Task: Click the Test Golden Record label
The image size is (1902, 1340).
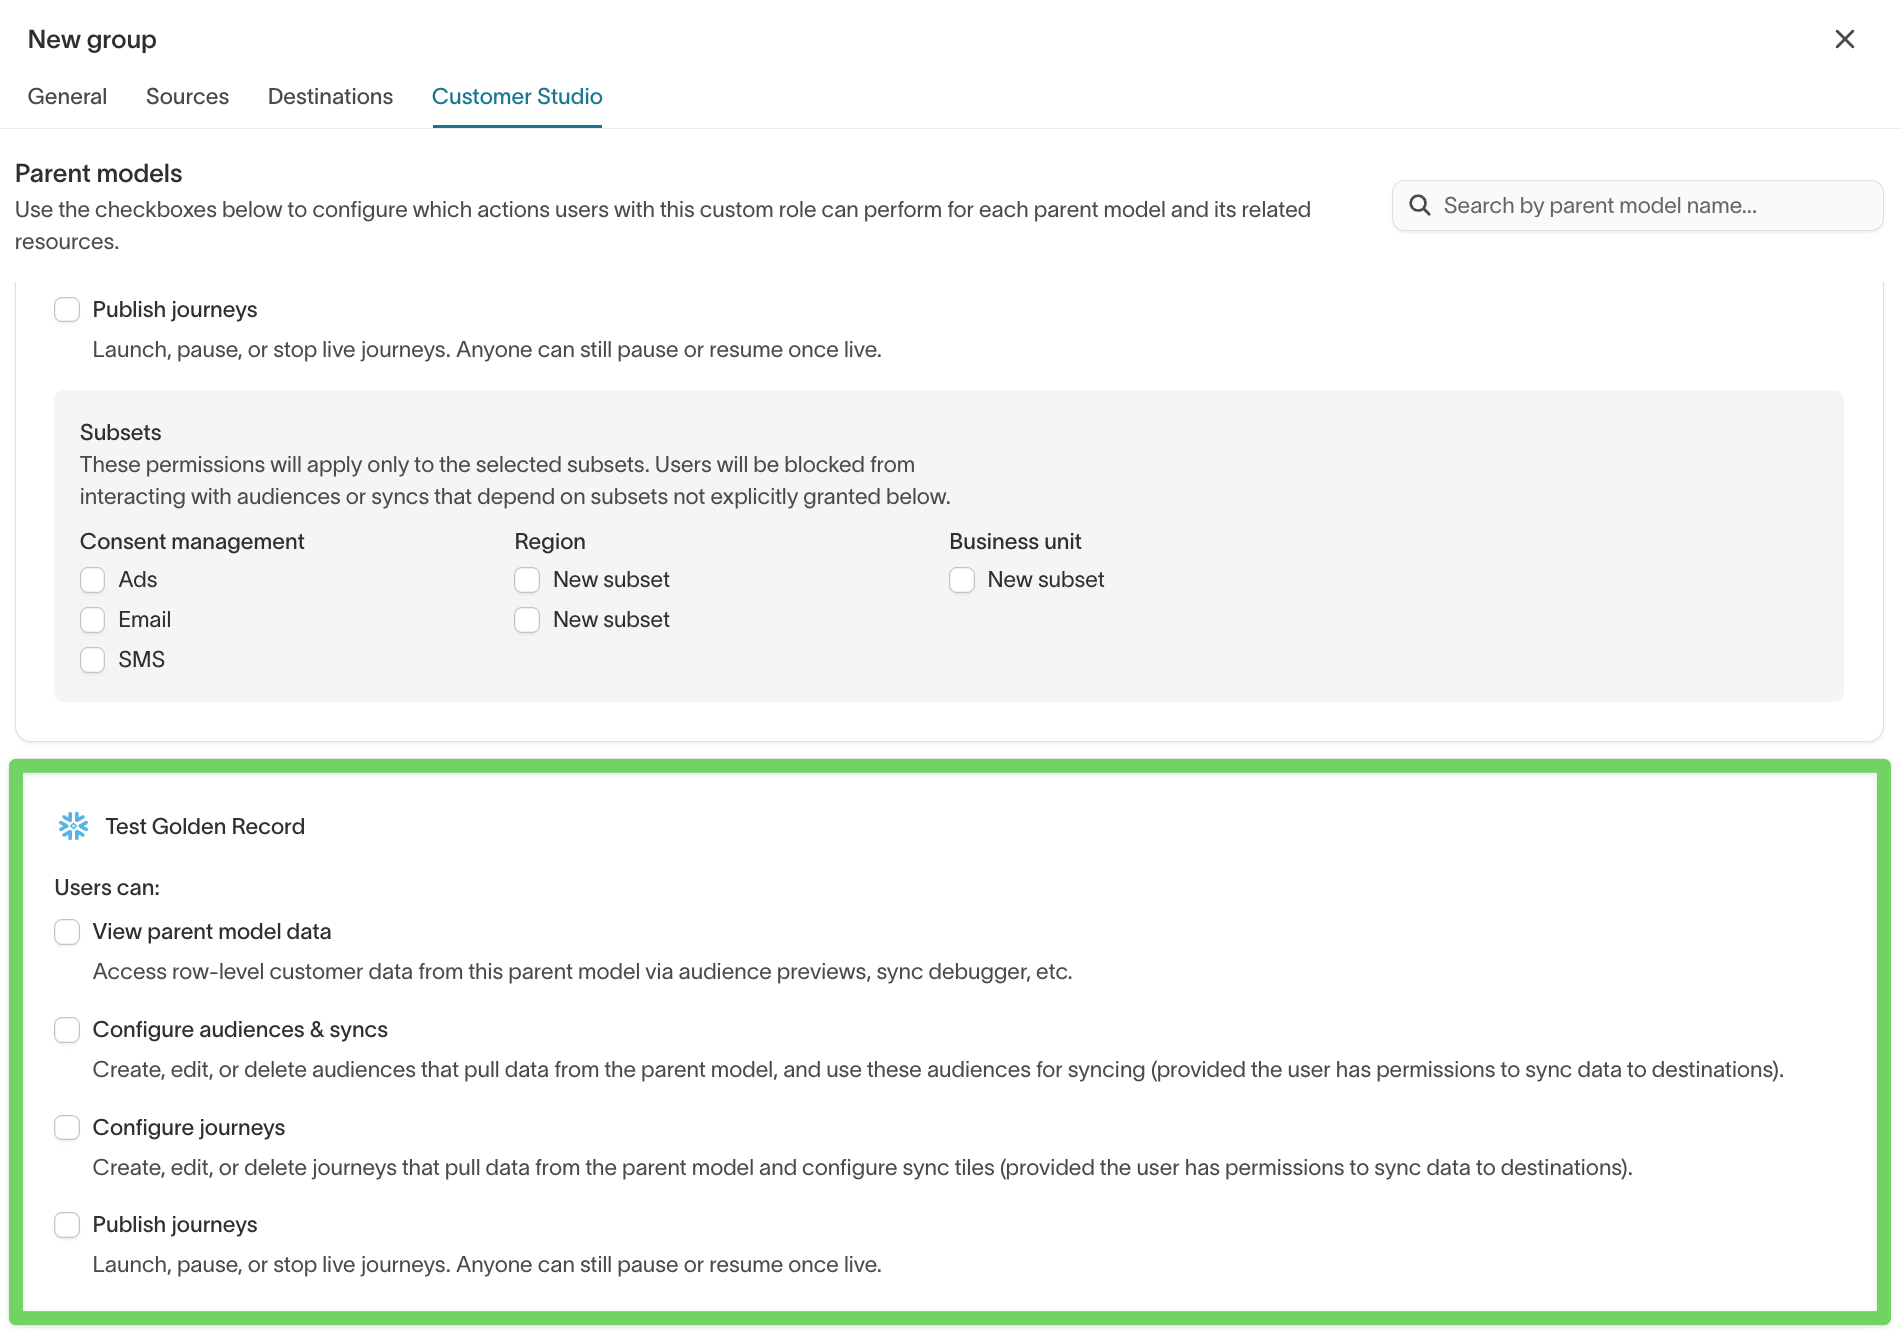Action: tap(204, 826)
